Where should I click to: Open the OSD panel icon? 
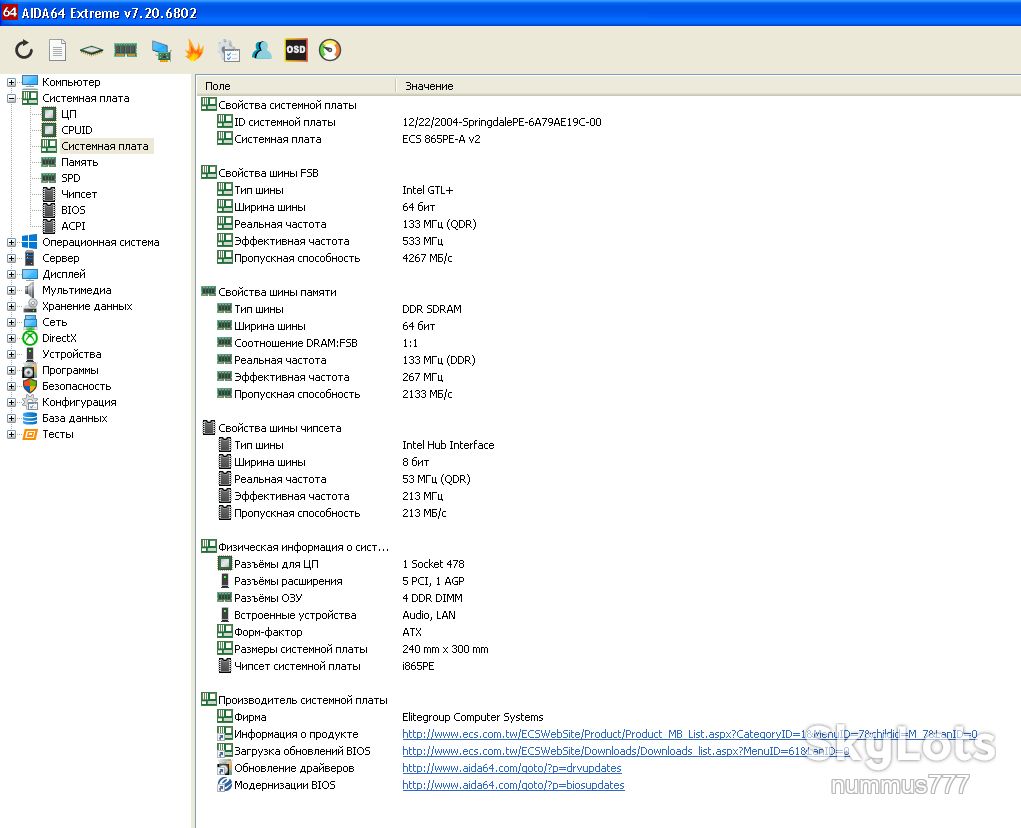click(x=296, y=50)
